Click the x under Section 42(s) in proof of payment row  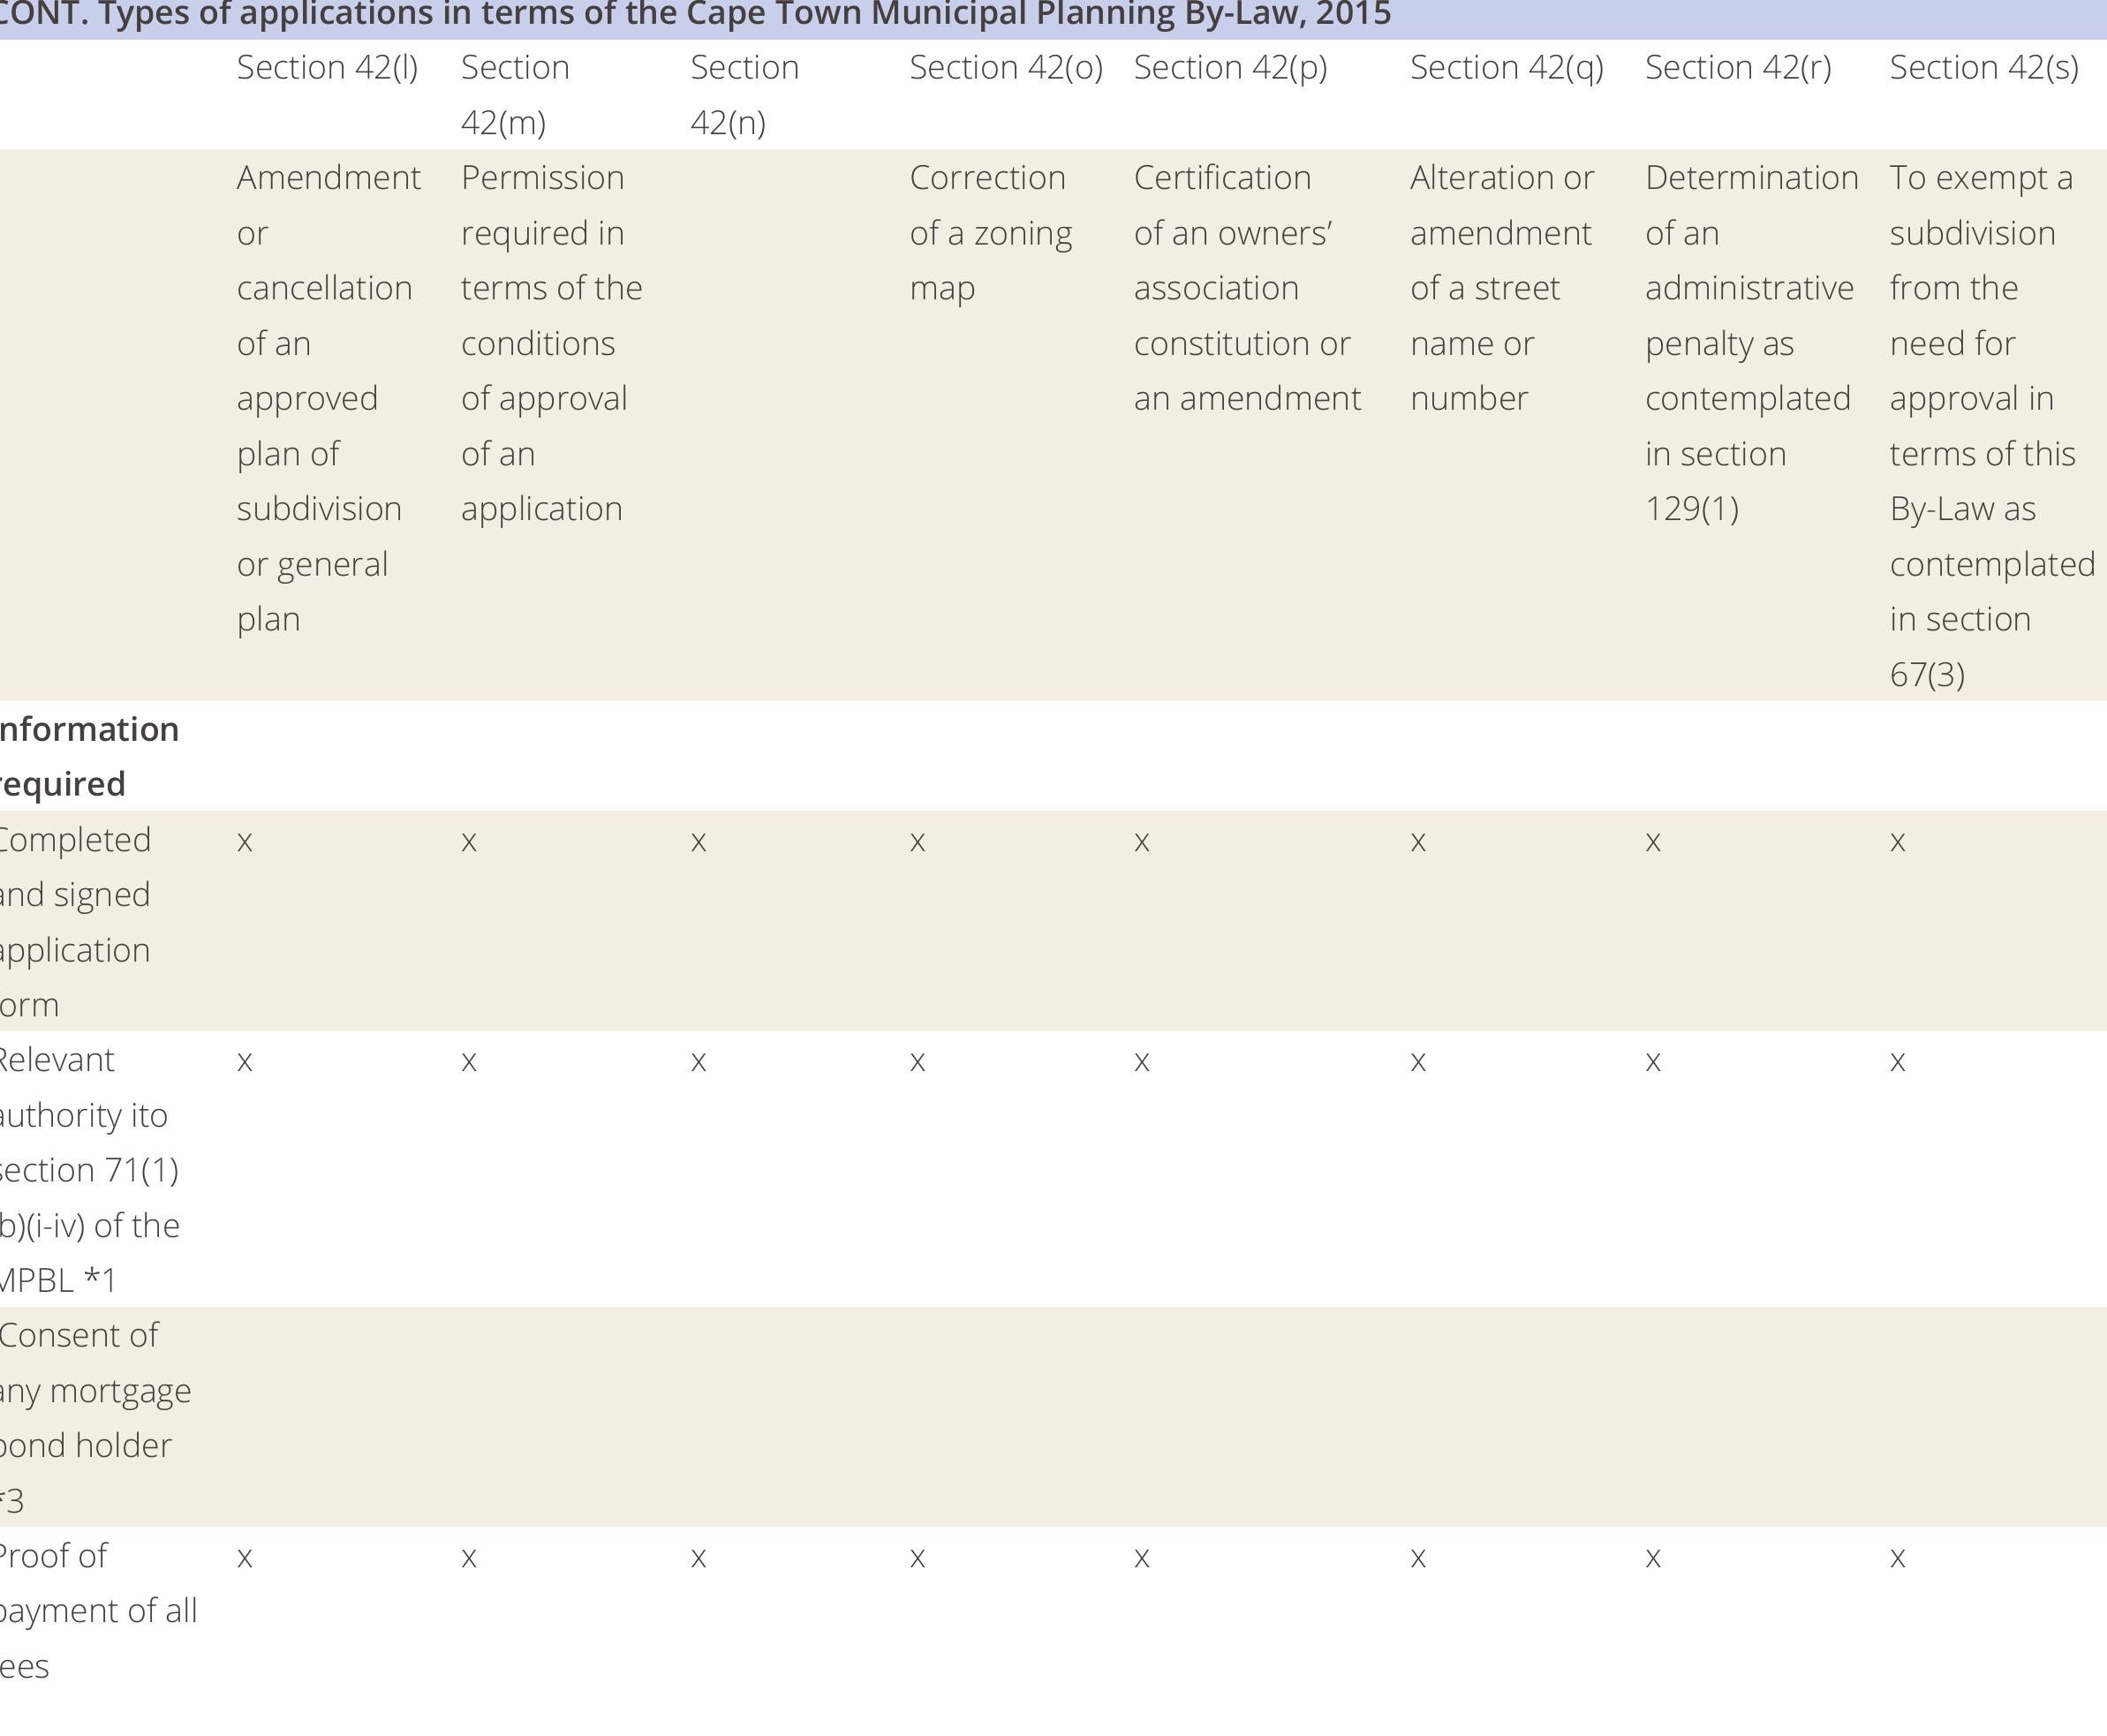coord(1897,1558)
